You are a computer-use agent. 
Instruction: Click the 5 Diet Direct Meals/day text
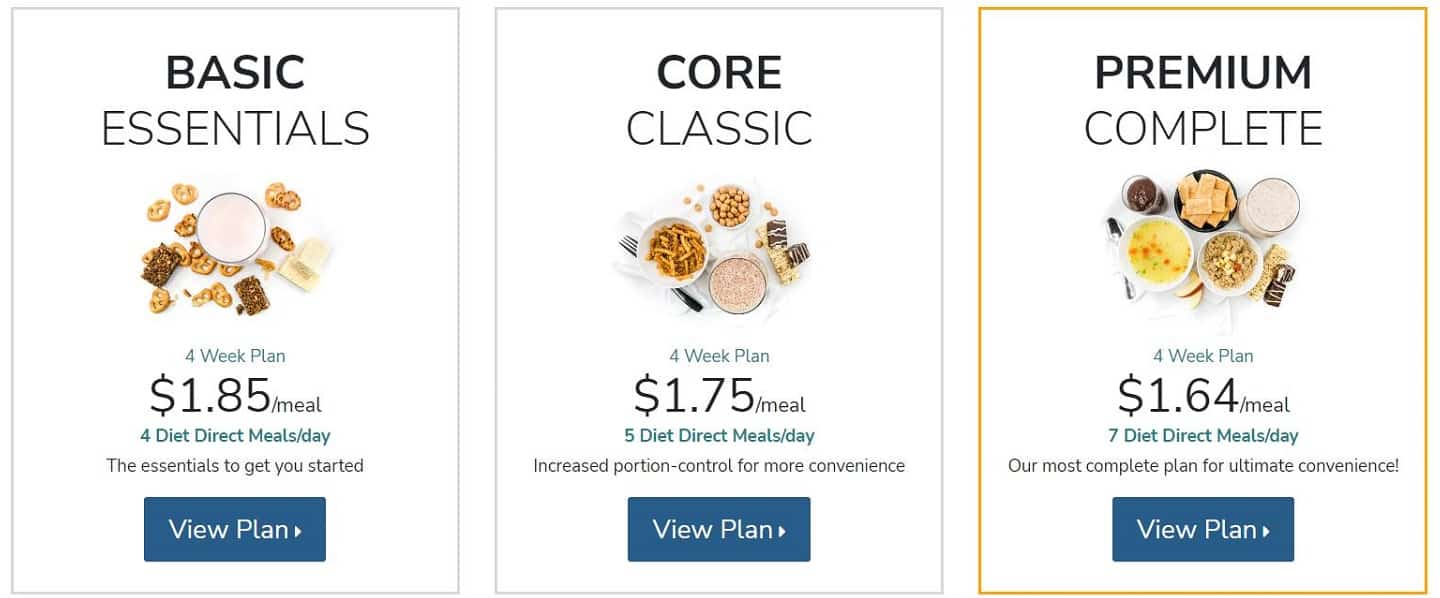coord(719,436)
